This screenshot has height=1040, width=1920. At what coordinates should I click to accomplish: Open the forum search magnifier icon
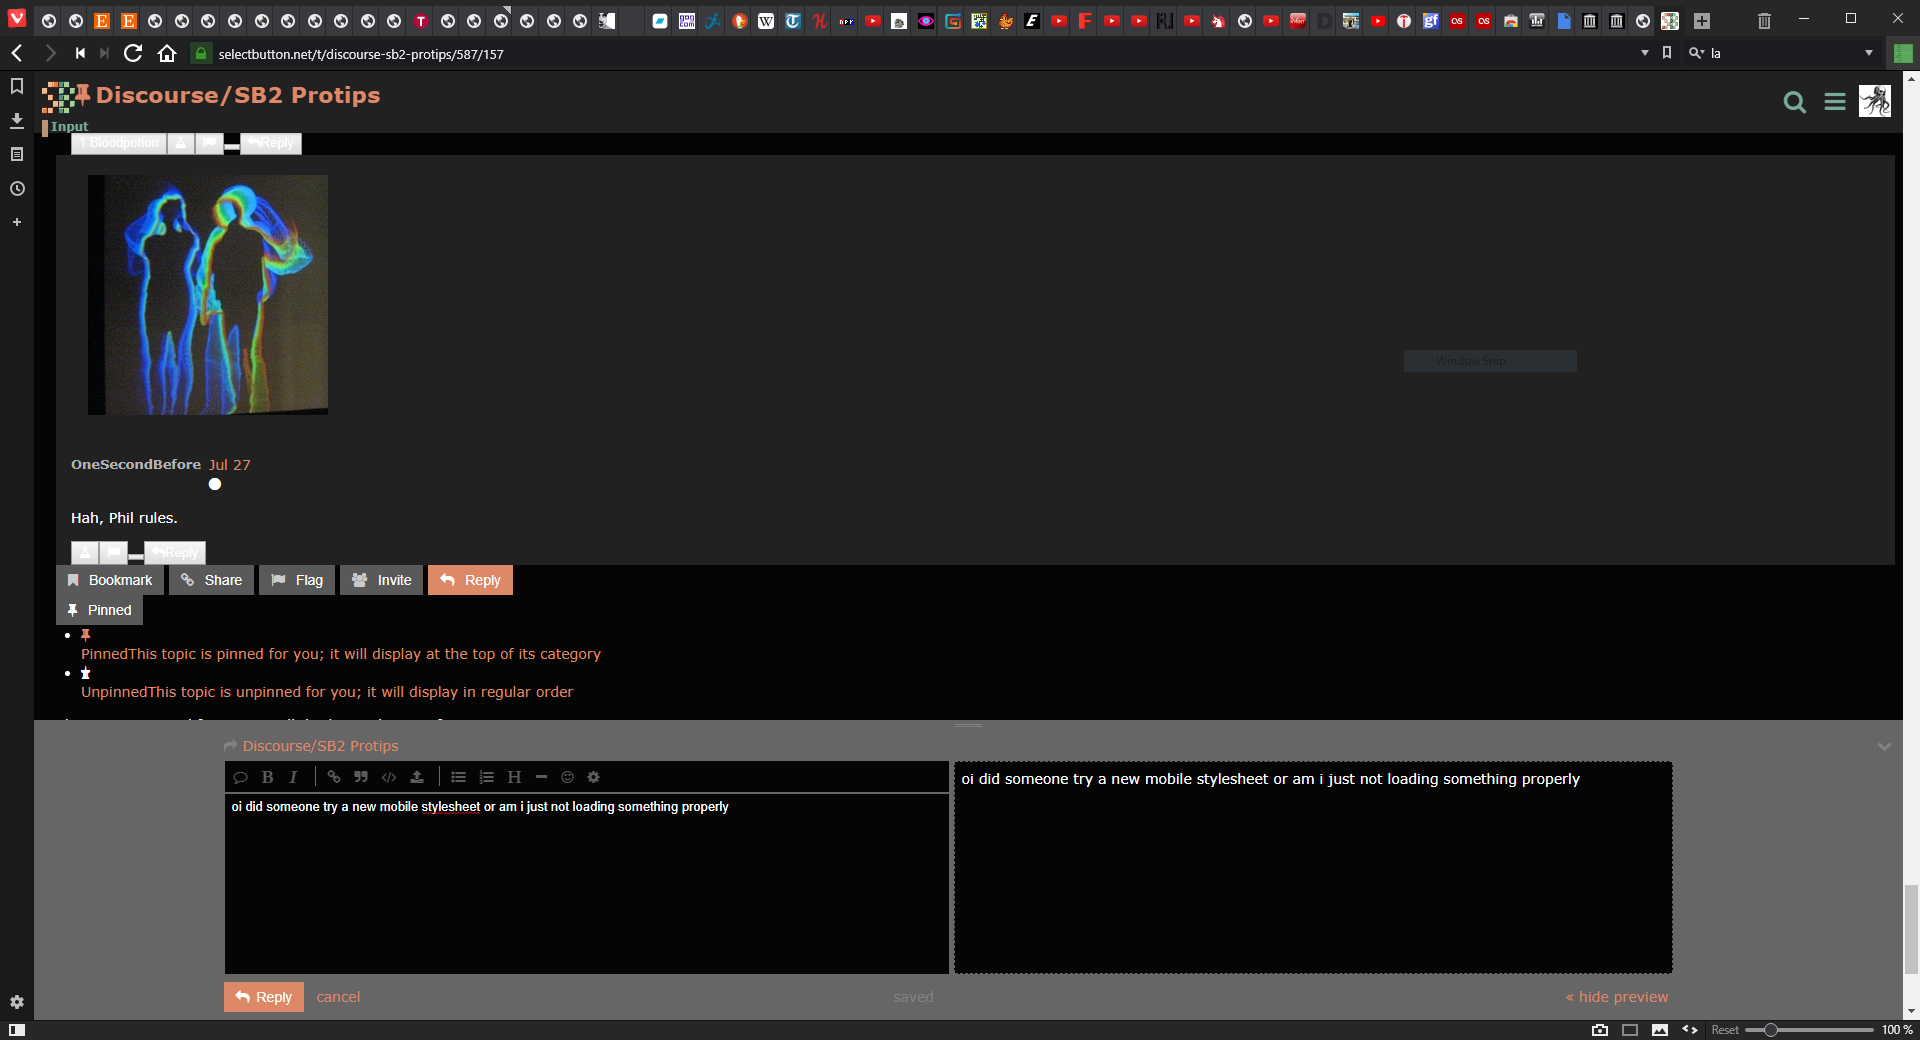[1794, 102]
